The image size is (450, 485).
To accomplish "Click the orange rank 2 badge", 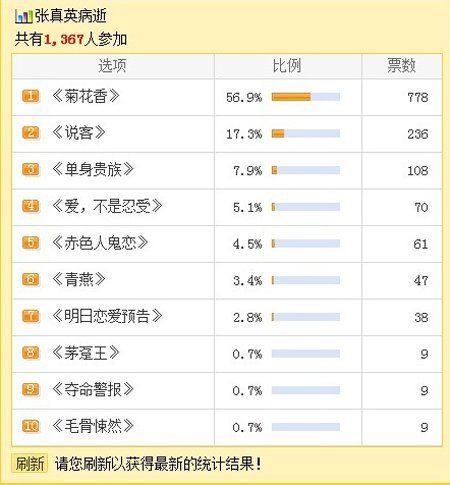I will 31,133.
